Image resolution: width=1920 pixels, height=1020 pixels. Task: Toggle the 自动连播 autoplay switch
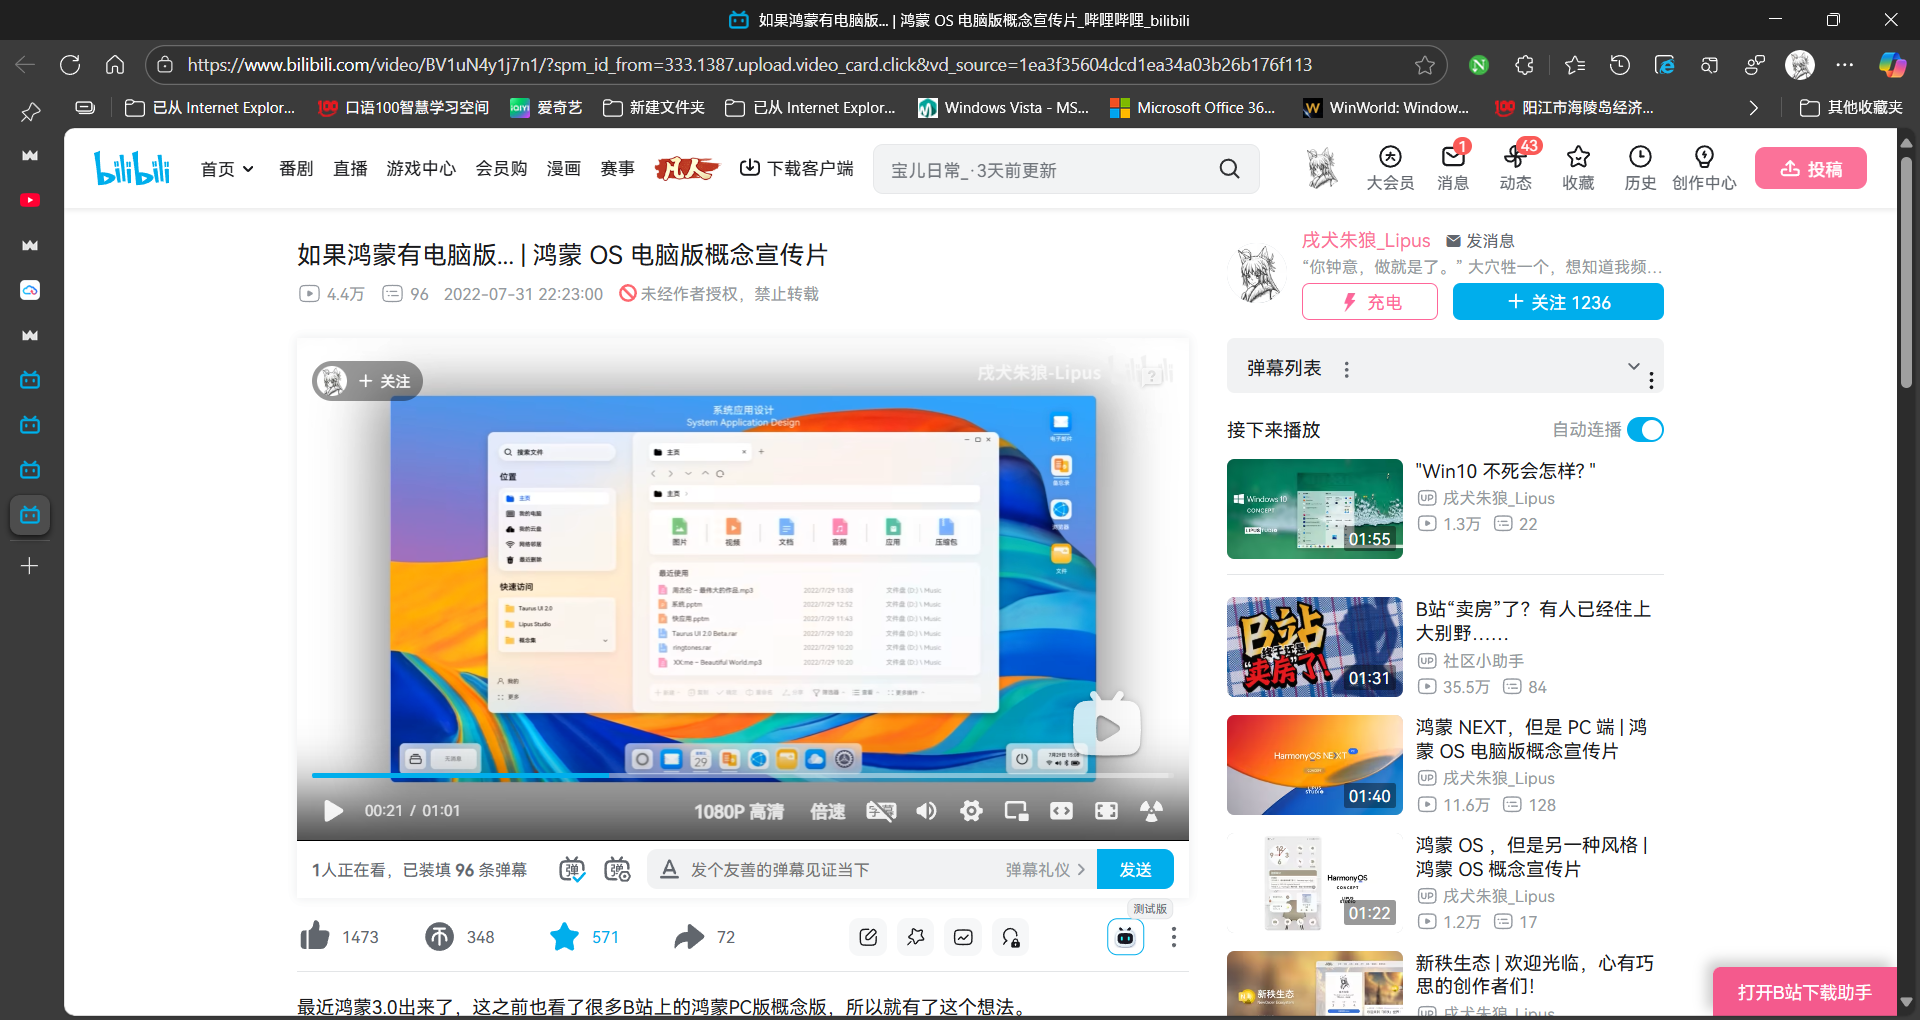[1645, 429]
